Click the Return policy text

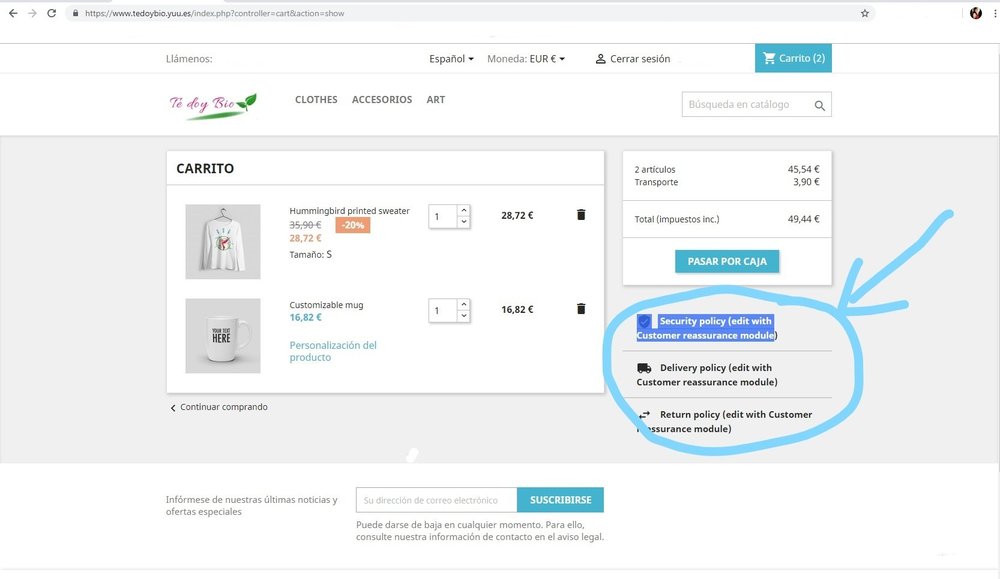click(724, 421)
